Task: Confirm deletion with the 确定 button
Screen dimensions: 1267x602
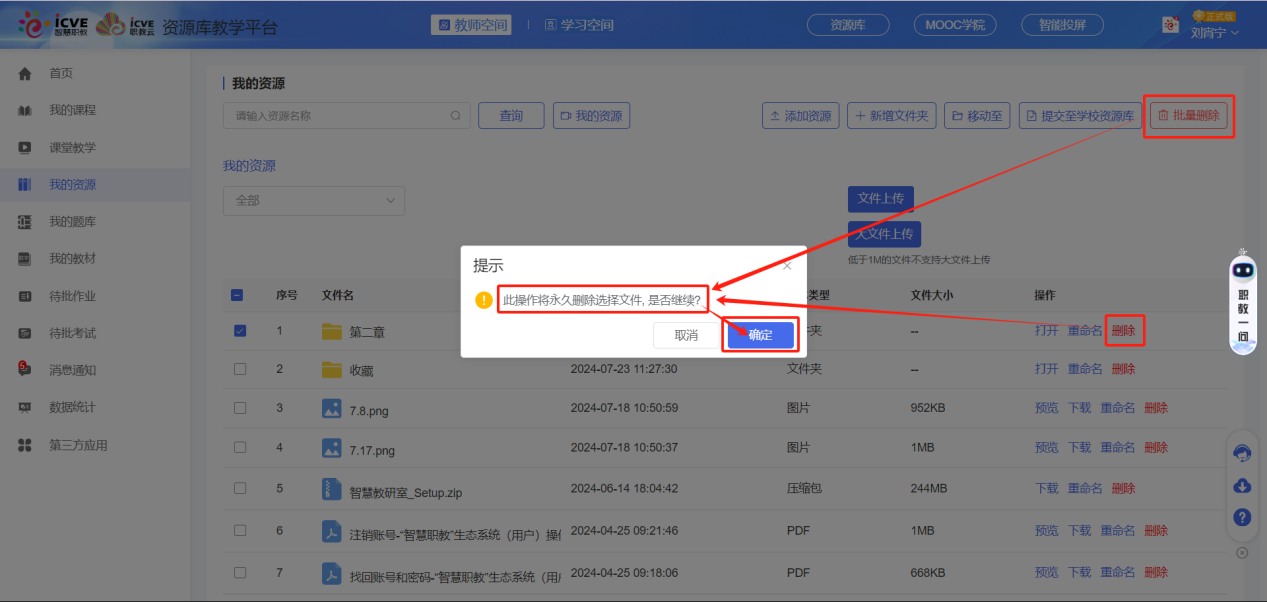Action: pos(760,335)
